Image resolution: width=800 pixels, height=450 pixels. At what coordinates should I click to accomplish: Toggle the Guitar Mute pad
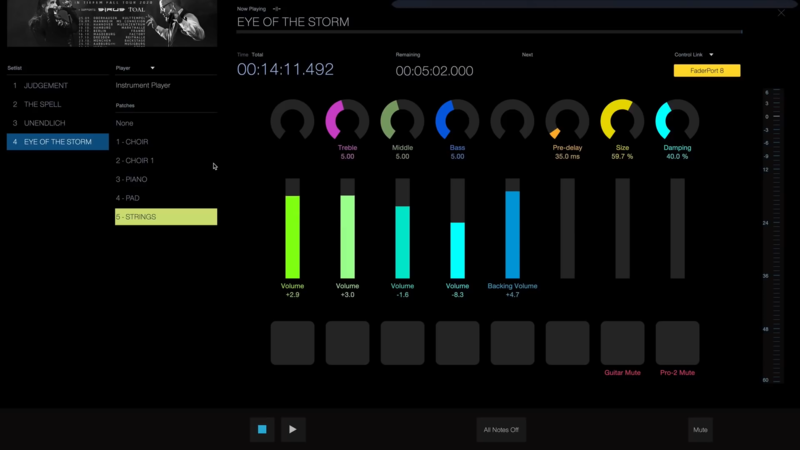point(622,343)
